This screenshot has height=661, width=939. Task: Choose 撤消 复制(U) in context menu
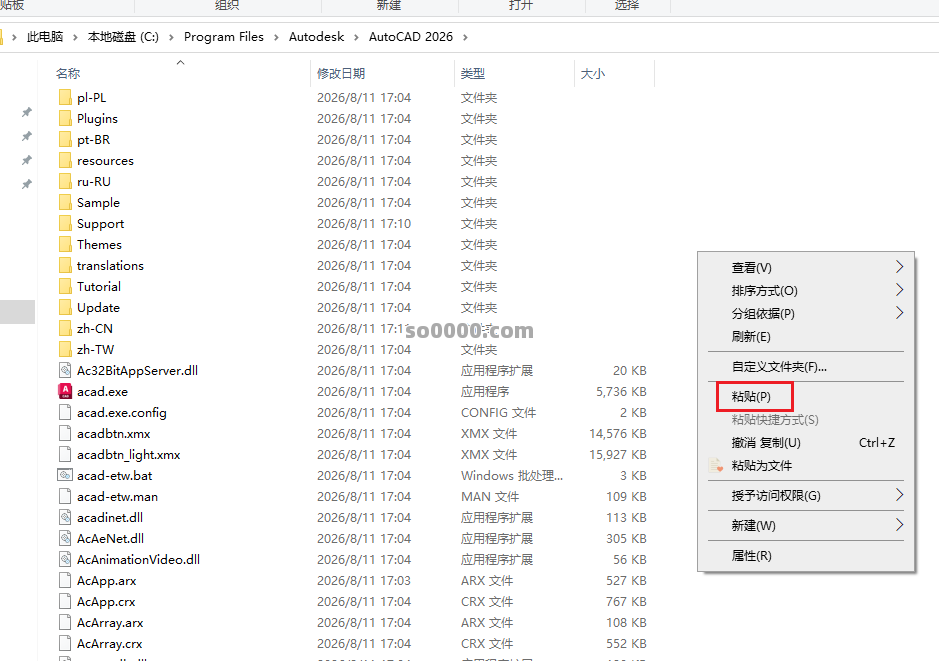(x=766, y=442)
